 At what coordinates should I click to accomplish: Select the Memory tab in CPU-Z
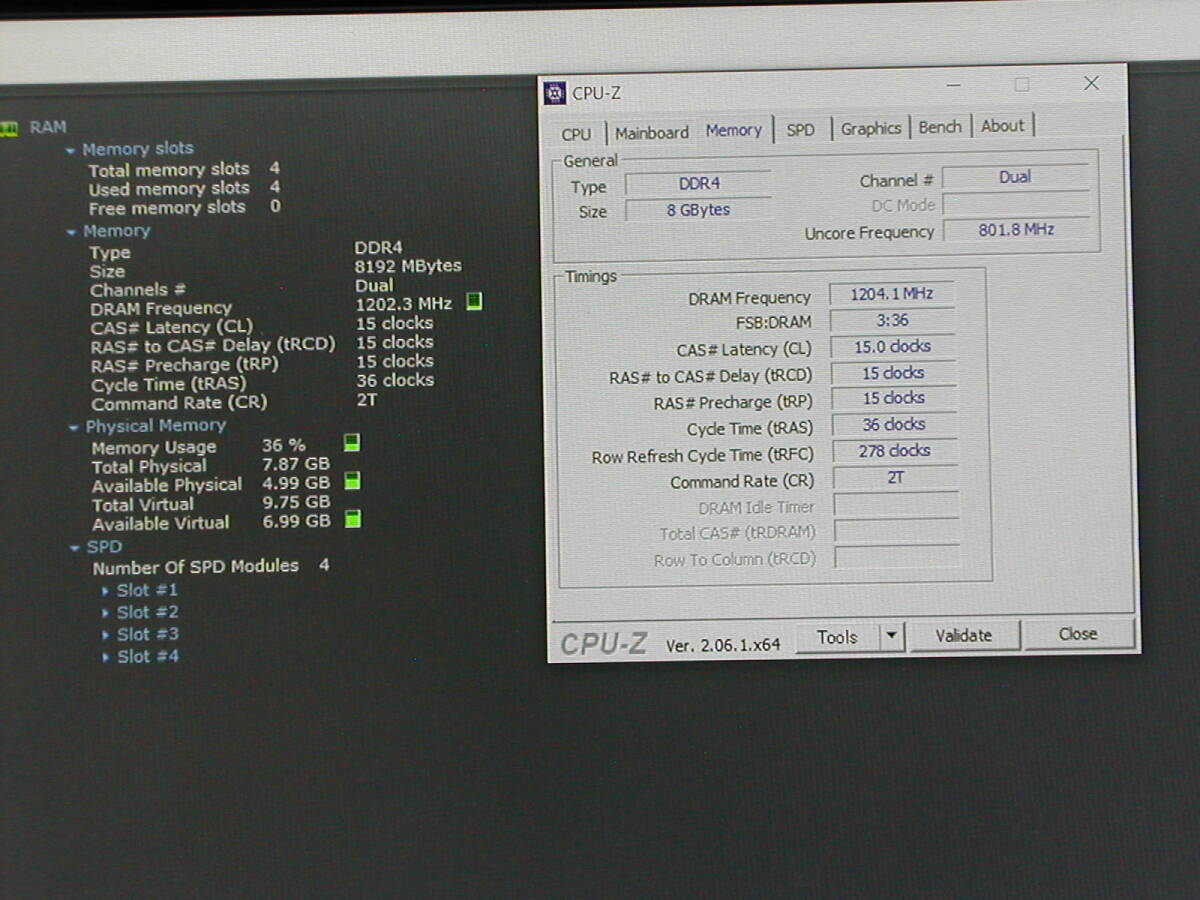[x=733, y=130]
